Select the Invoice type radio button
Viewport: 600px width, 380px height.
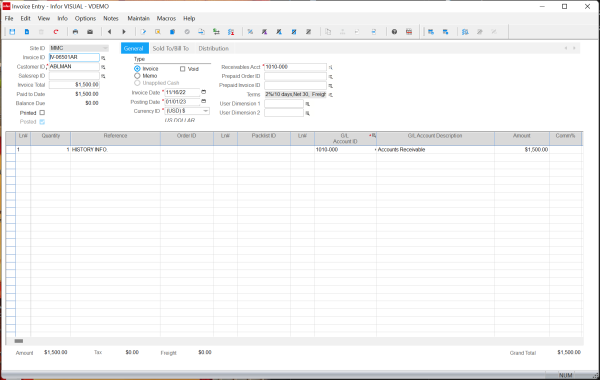(x=137, y=69)
